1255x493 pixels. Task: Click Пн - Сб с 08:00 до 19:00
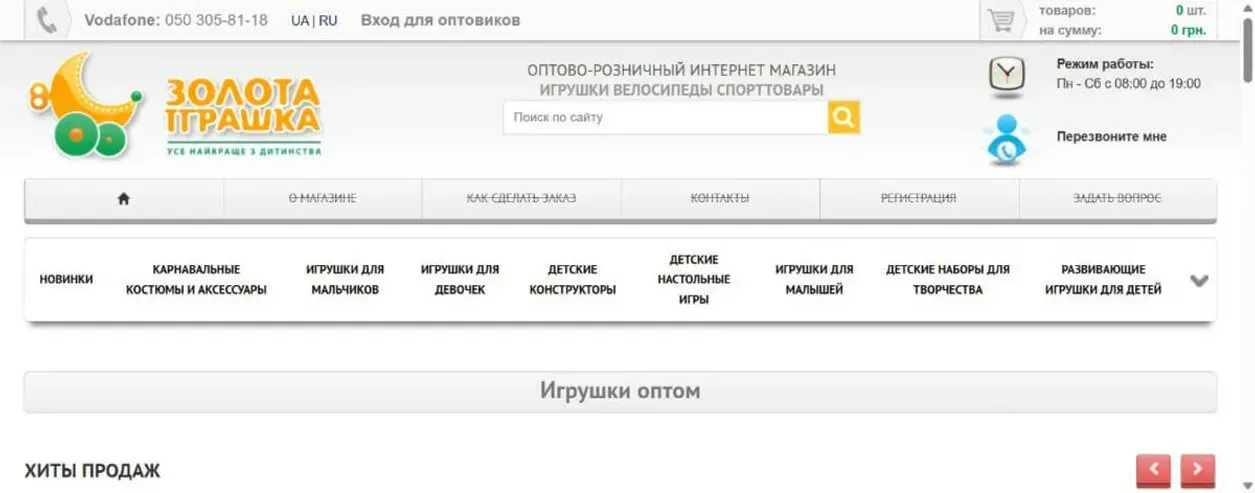click(x=1129, y=84)
